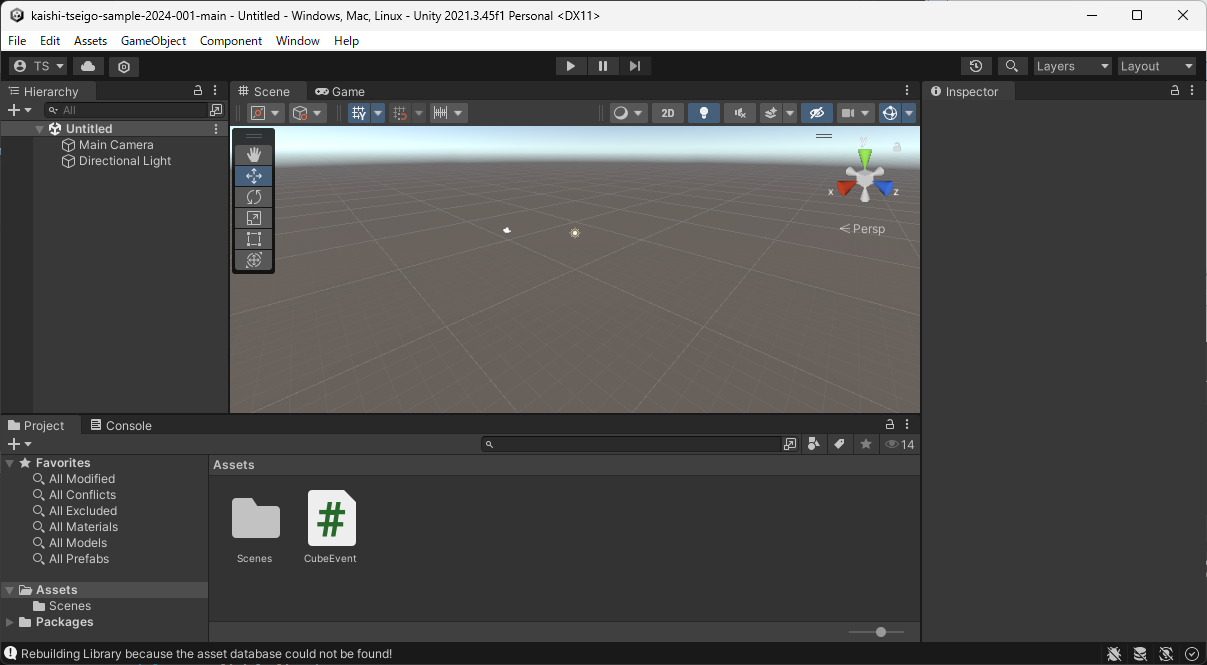Toggle scene visibility hidden objects eye
Image resolution: width=1207 pixels, height=665 pixels.
[x=816, y=113]
